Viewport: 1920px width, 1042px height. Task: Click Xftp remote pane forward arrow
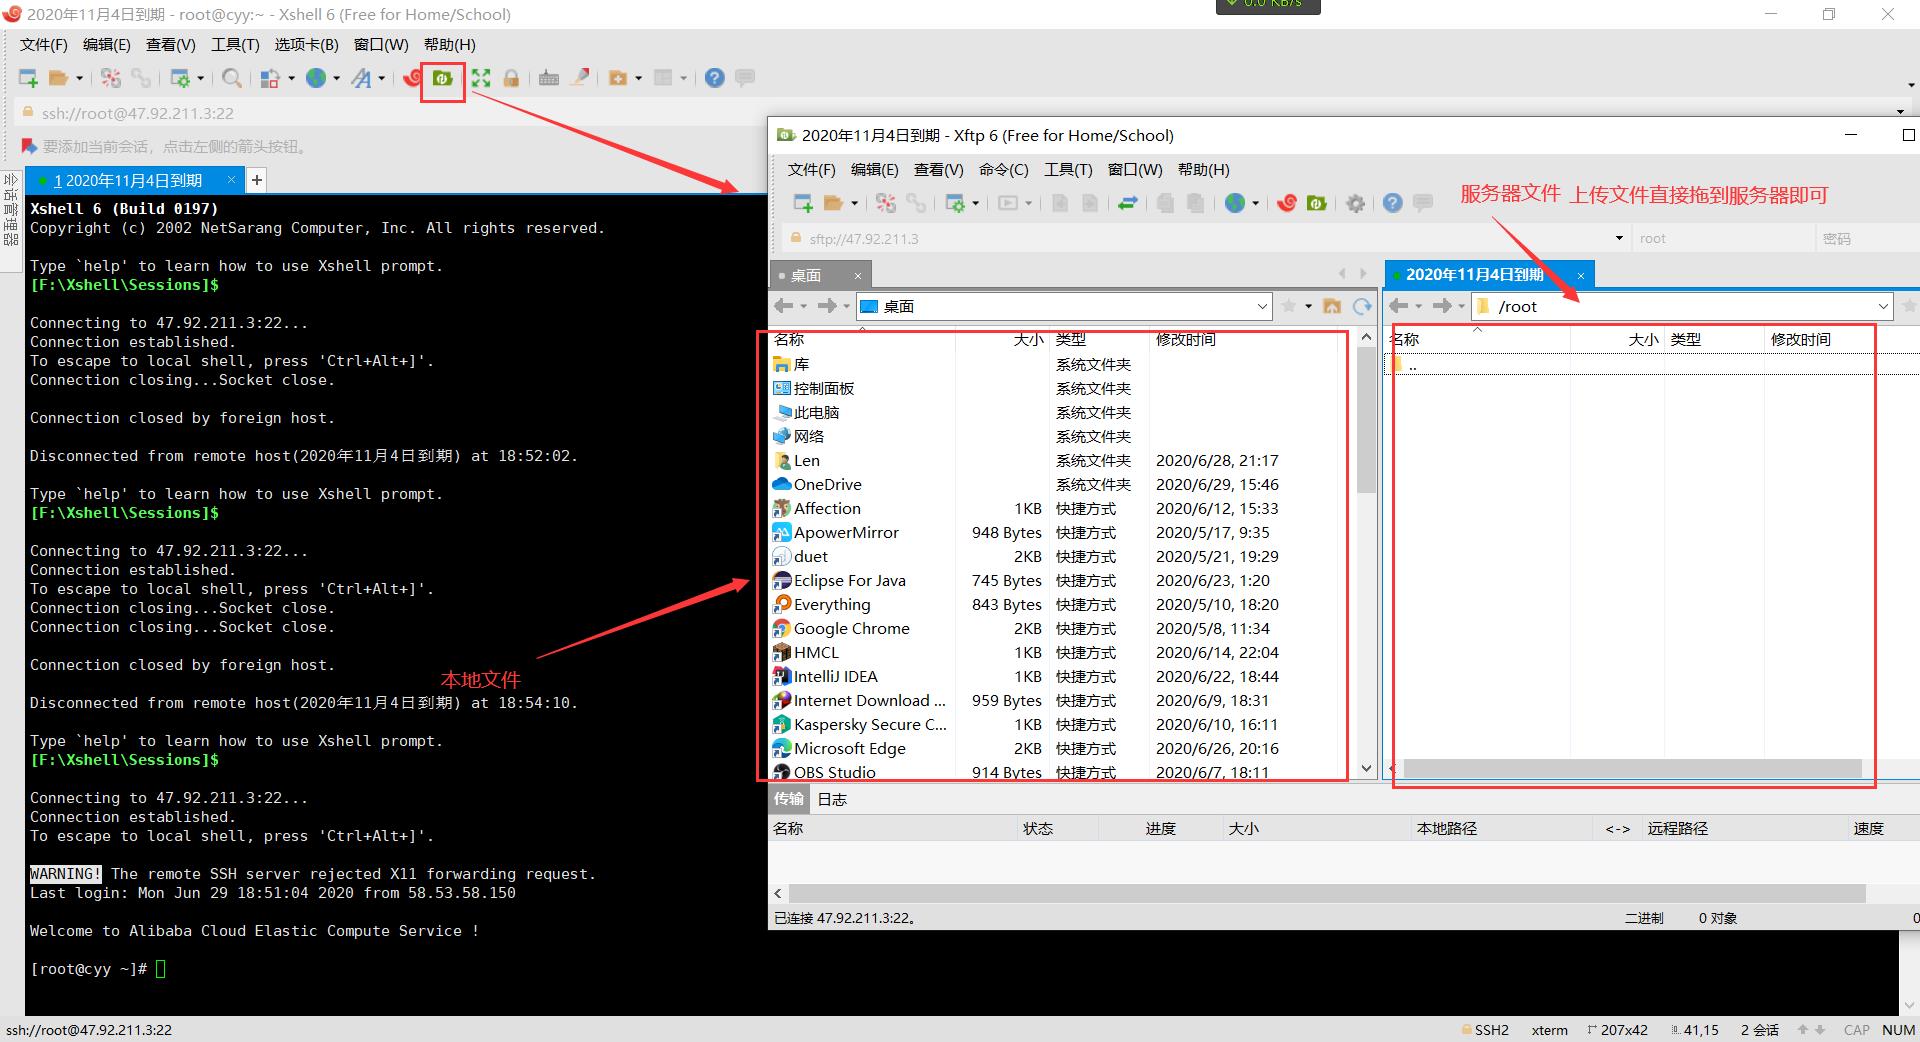pos(1442,306)
